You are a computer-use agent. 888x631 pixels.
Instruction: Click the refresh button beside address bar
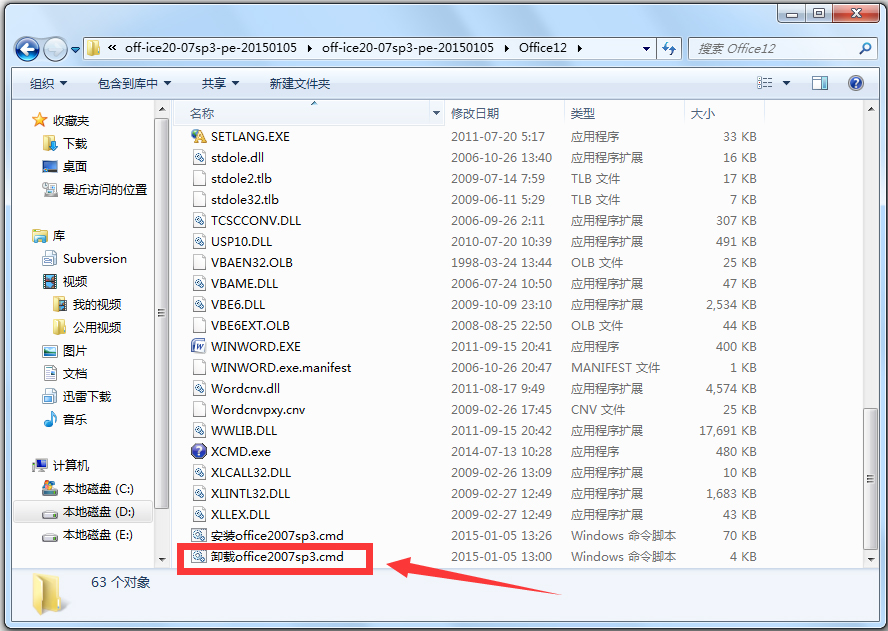[x=669, y=49]
